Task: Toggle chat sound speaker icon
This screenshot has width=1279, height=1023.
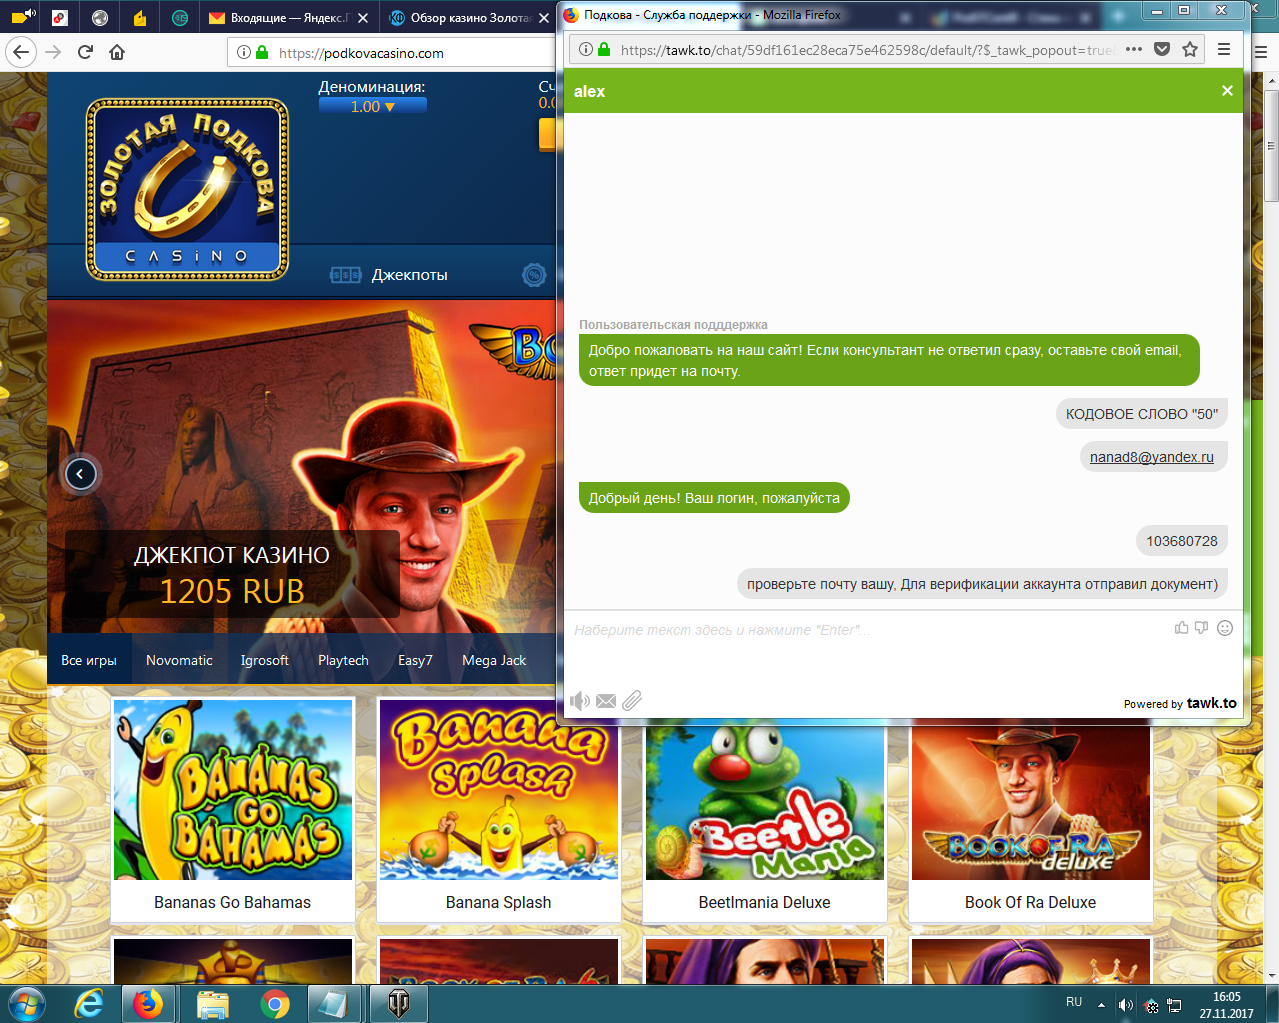Action: (x=580, y=701)
